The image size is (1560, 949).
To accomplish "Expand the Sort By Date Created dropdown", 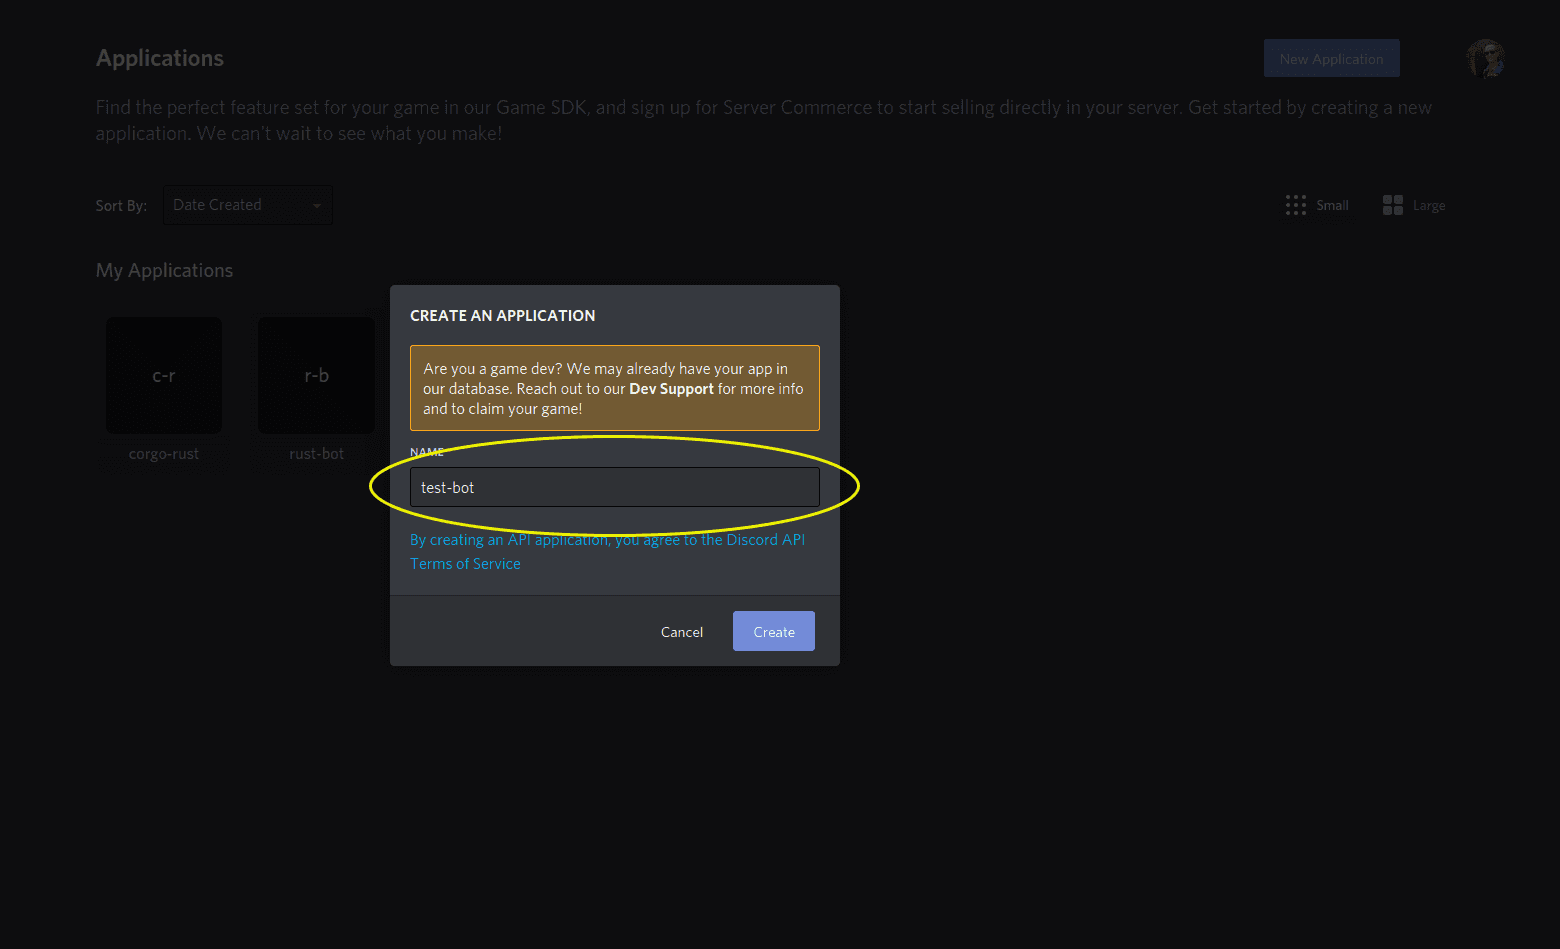I will click(248, 205).
